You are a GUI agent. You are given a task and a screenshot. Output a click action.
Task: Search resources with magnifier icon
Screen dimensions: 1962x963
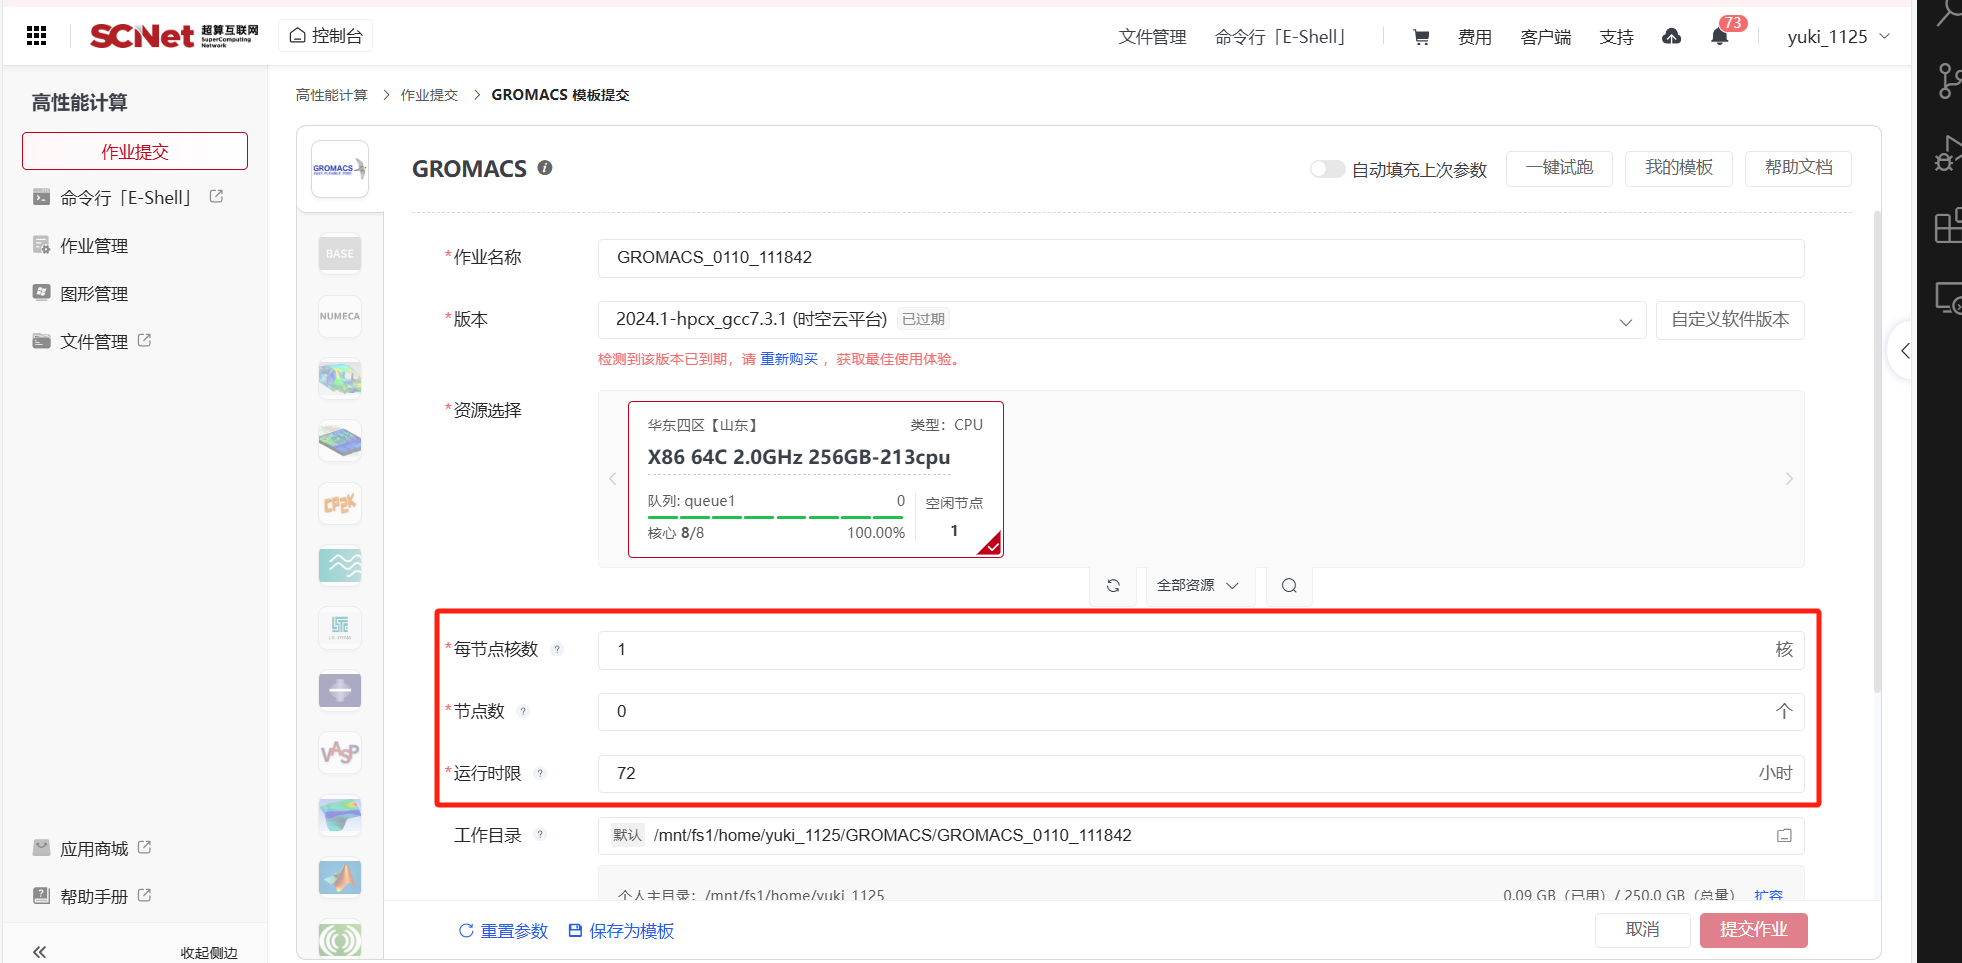[1289, 586]
